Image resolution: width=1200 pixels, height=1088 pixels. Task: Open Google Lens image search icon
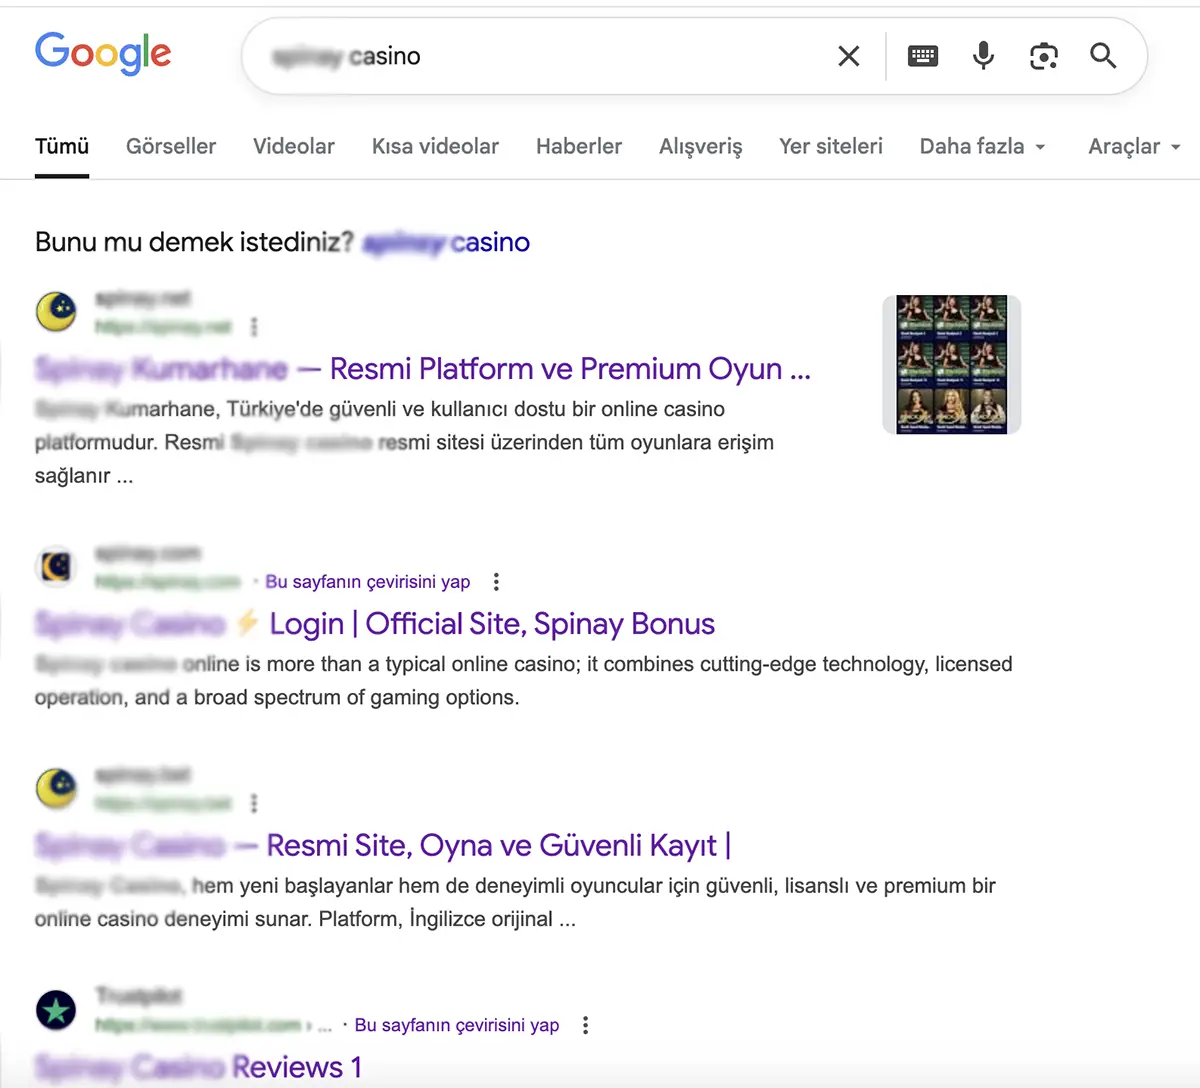coord(1043,56)
